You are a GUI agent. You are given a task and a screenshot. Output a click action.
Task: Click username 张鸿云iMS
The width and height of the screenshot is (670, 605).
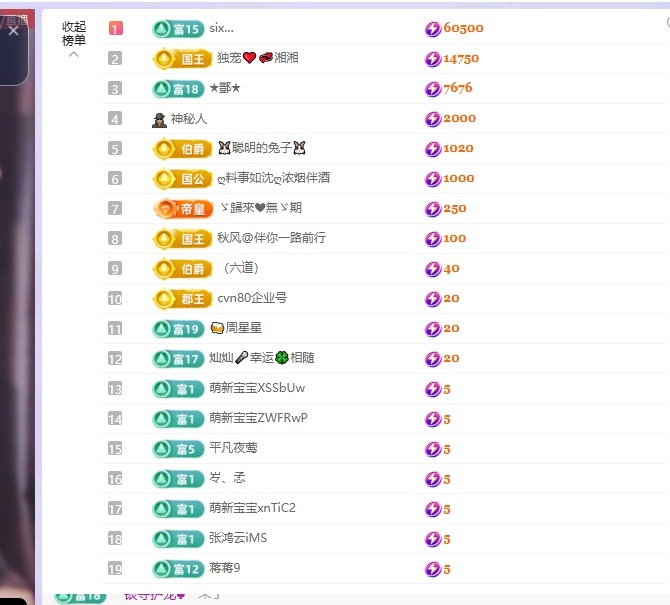click(238, 537)
